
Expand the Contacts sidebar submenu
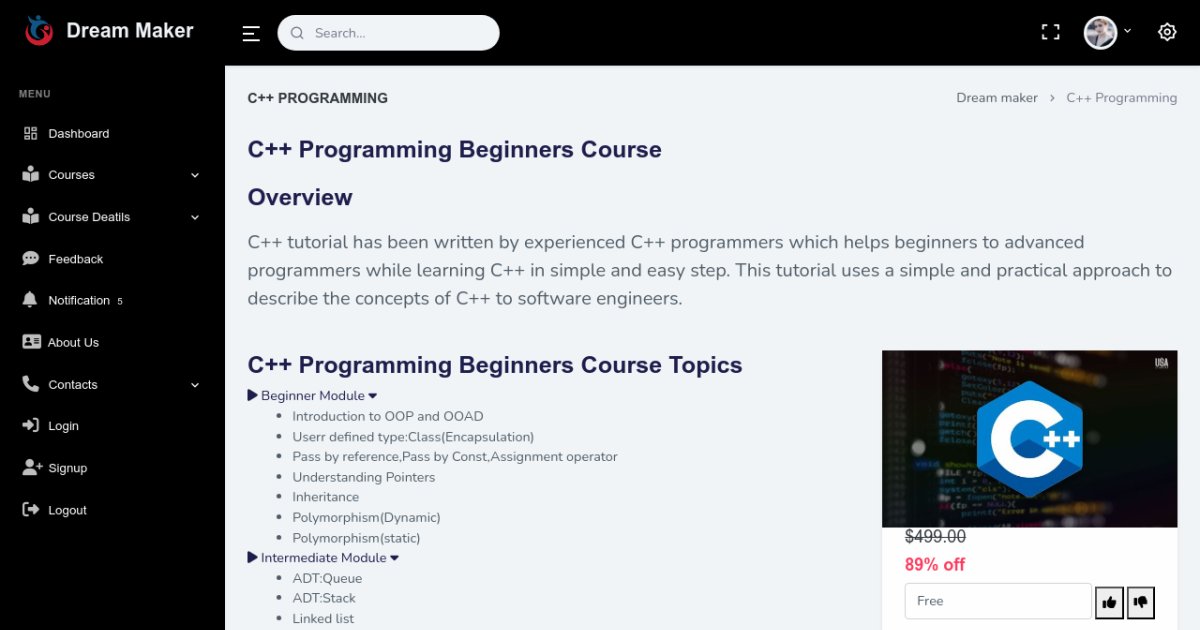tap(110, 385)
